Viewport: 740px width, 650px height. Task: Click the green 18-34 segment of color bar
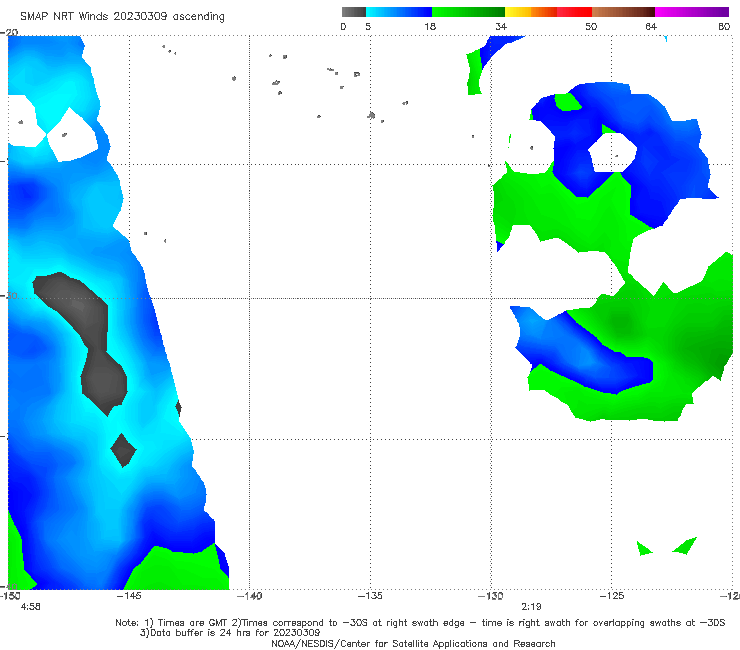coord(468,12)
